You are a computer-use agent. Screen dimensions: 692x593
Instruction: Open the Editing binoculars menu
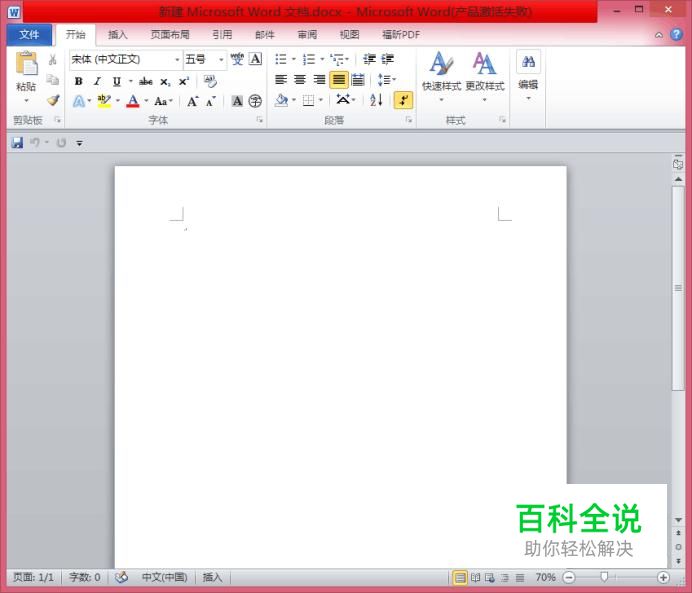(x=528, y=76)
